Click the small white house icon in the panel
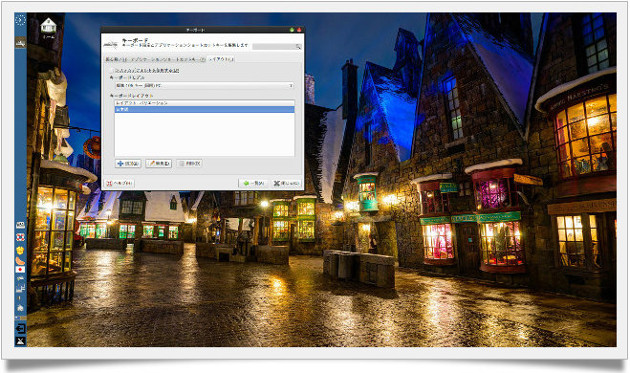This screenshot has width=630, height=373. point(20,307)
